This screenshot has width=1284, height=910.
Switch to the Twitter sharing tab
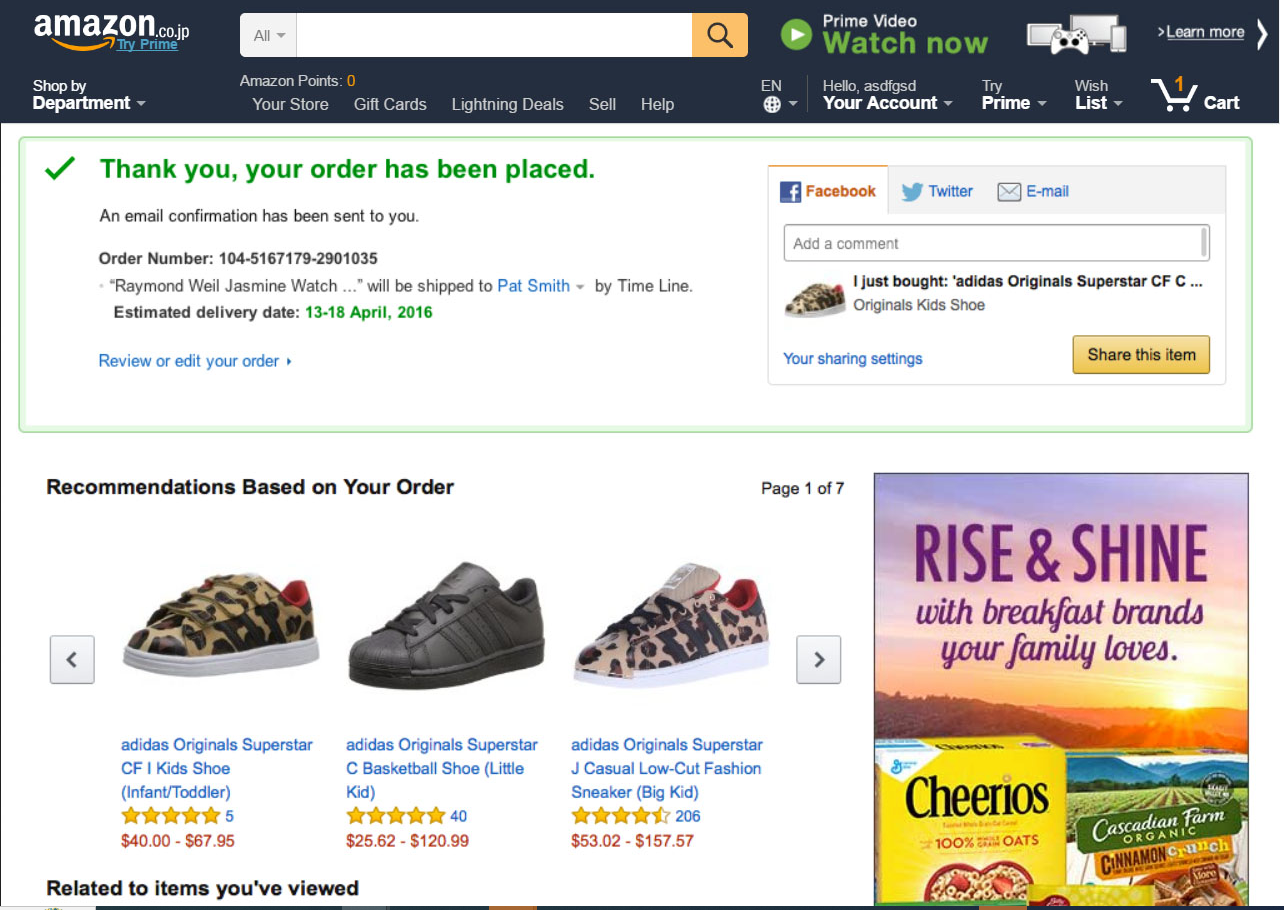(x=937, y=191)
